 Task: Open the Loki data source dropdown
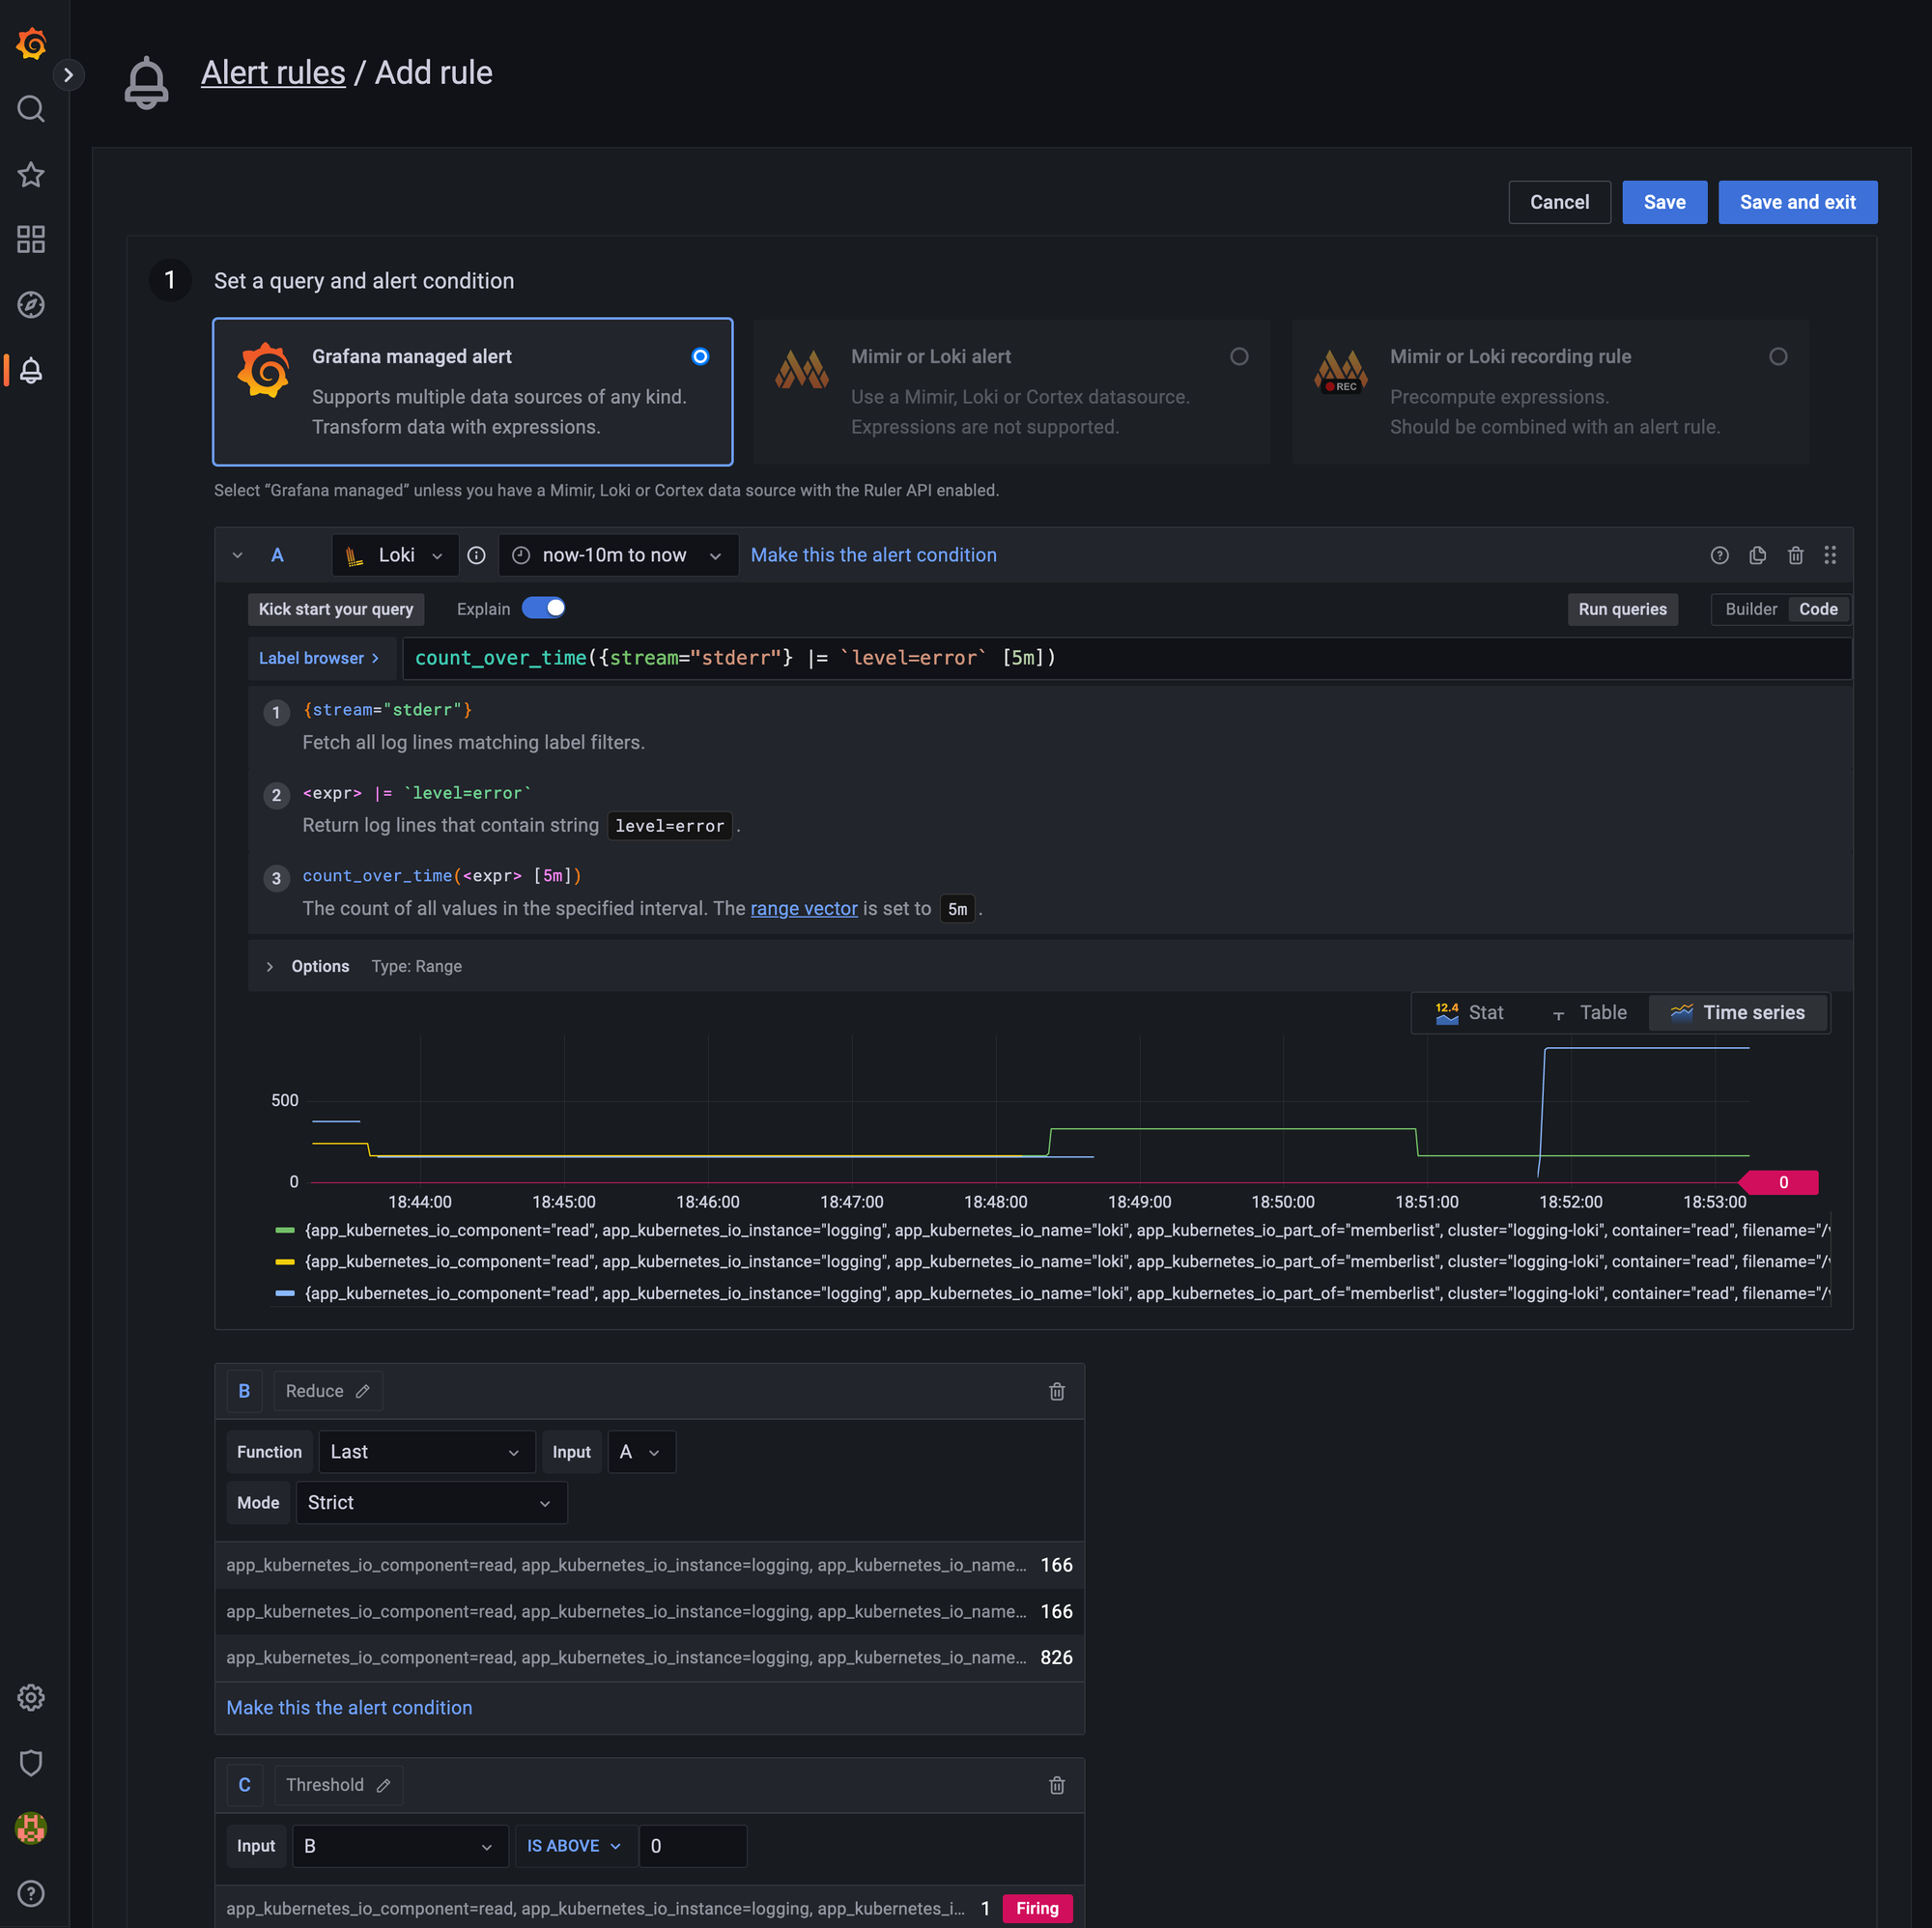[395, 555]
